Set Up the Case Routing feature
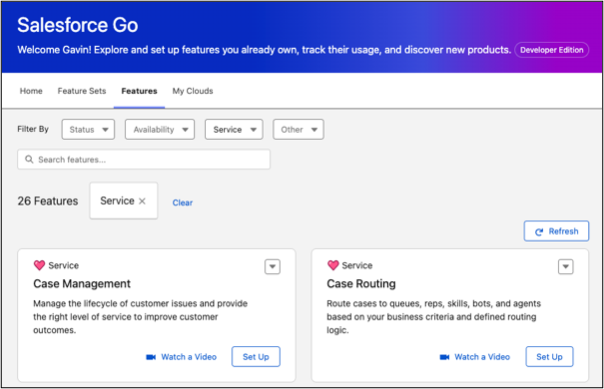604x389 pixels. [x=549, y=357]
